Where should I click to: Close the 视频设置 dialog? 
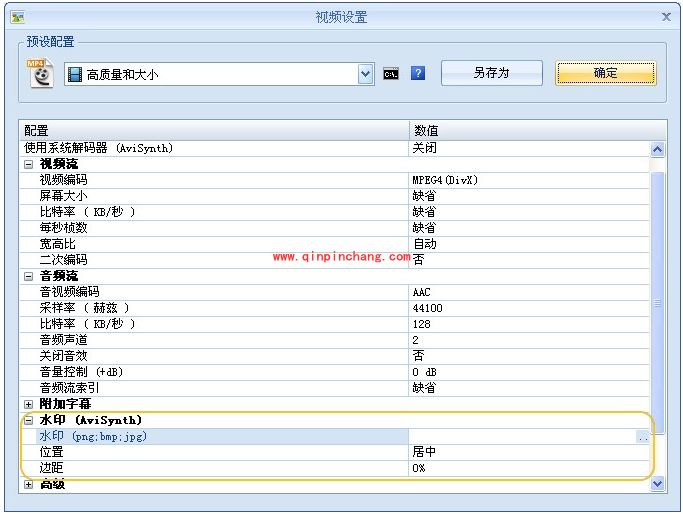tap(666, 17)
